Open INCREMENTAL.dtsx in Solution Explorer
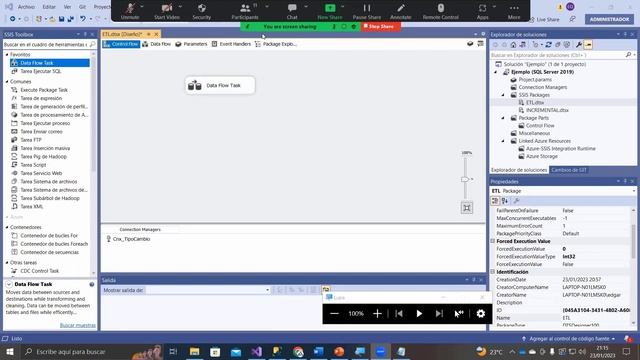The width and height of the screenshot is (640, 360). [x=547, y=110]
